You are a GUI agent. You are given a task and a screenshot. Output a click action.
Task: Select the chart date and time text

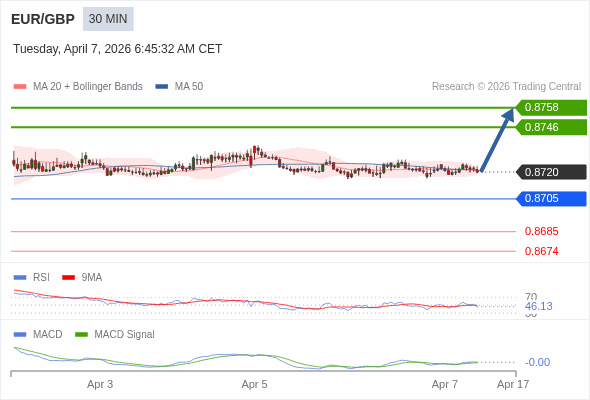point(117,49)
